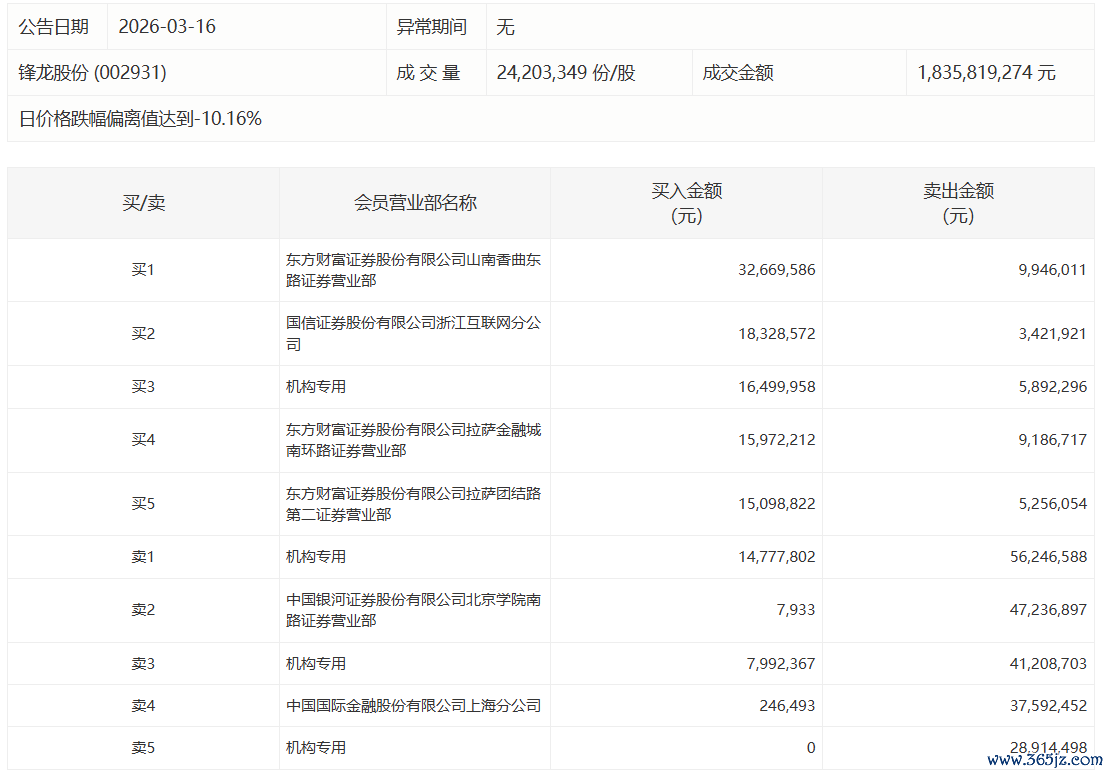Select 机构专用 in the 卖5 row
1110x775 pixels.
click(316, 747)
